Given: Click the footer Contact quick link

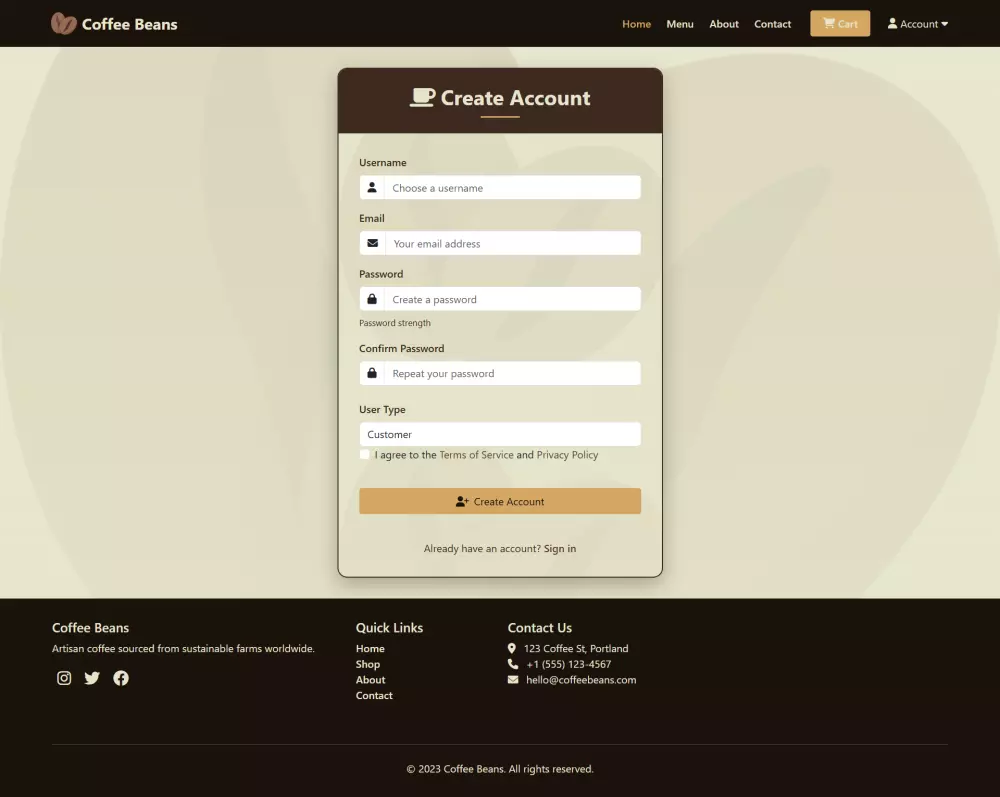Looking at the screenshot, I should point(374,696).
